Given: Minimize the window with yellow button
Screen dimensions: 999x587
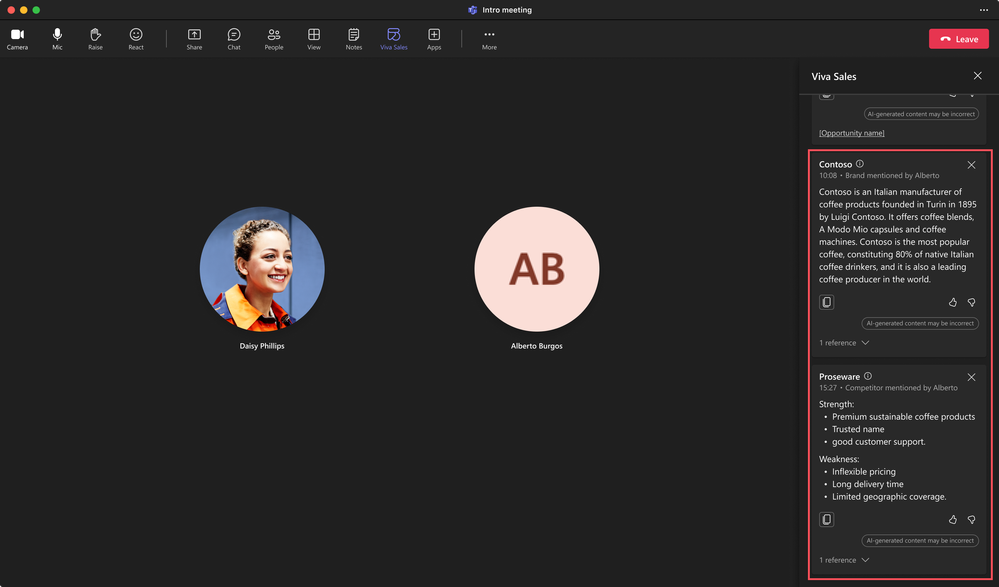Looking at the screenshot, I should tap(24, 10).
